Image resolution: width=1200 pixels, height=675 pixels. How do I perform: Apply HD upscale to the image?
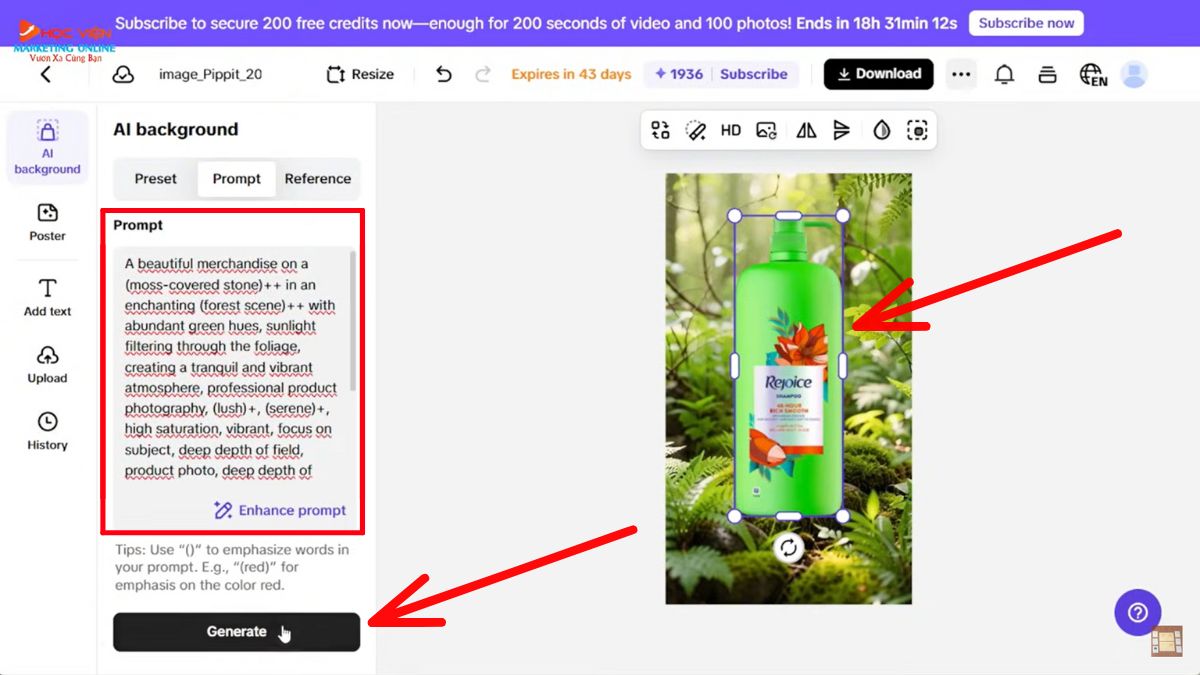point(731,130)
